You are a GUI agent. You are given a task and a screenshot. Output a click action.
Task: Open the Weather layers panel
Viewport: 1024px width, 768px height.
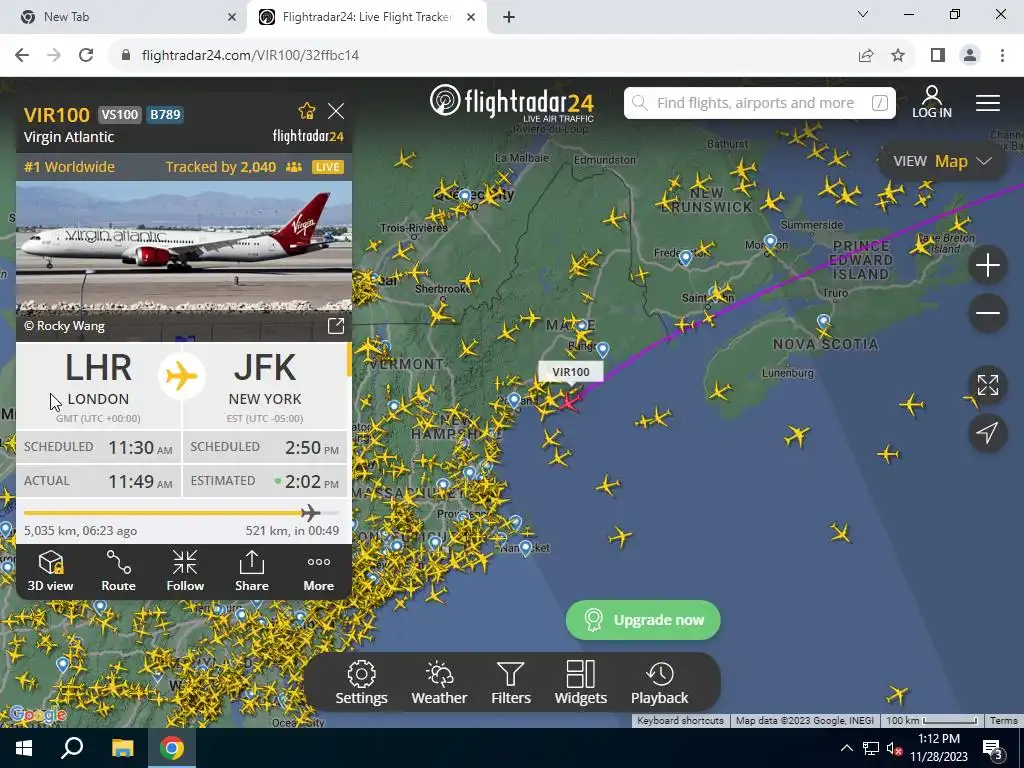point(439,682)
